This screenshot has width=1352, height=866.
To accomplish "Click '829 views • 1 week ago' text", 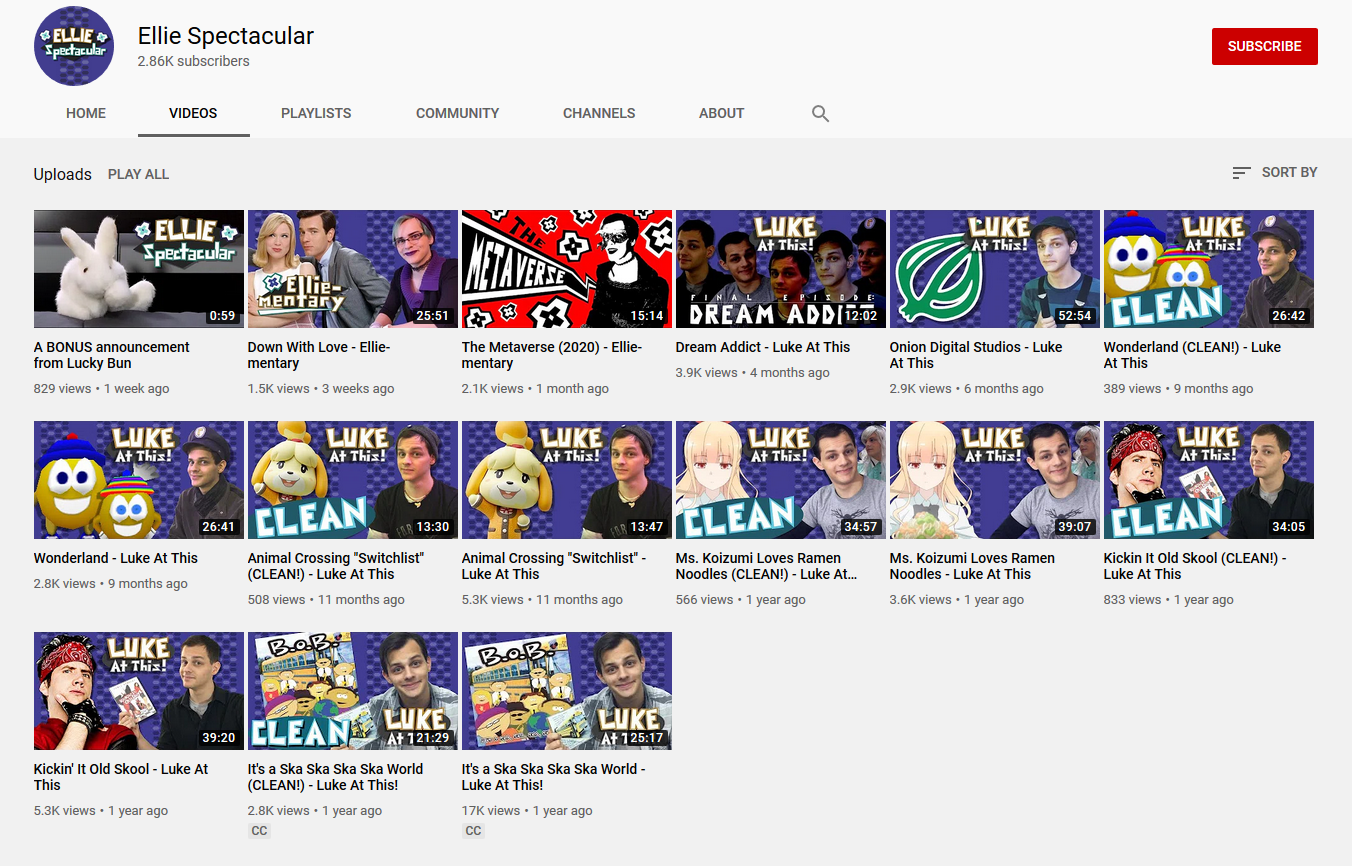I will coord(102,389).
